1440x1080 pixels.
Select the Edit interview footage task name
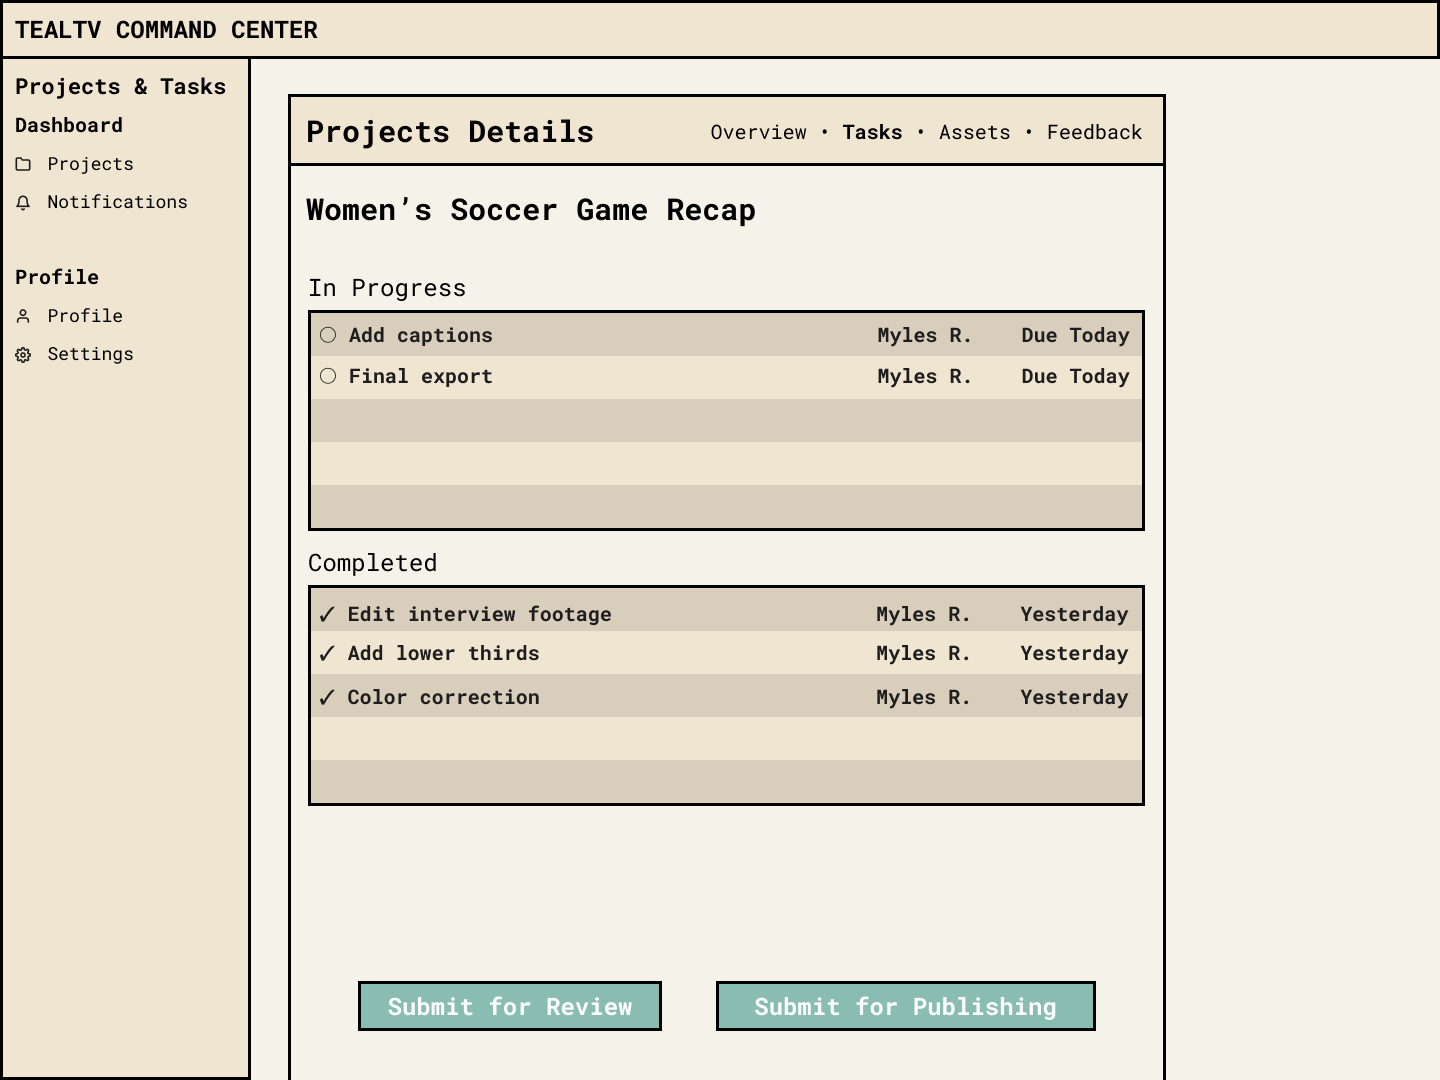tap(480, 614)
